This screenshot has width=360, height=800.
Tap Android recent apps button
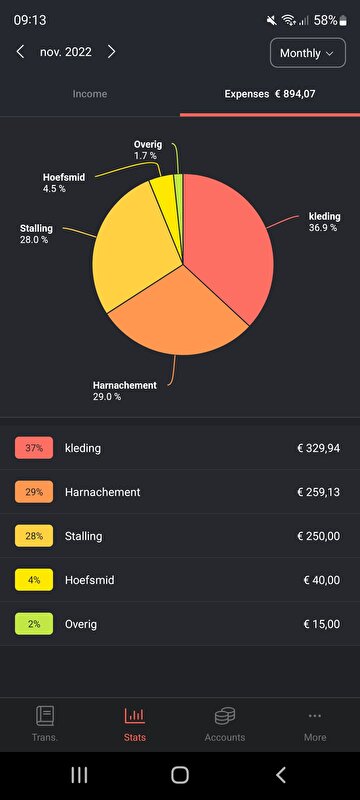tap(79, 775)
